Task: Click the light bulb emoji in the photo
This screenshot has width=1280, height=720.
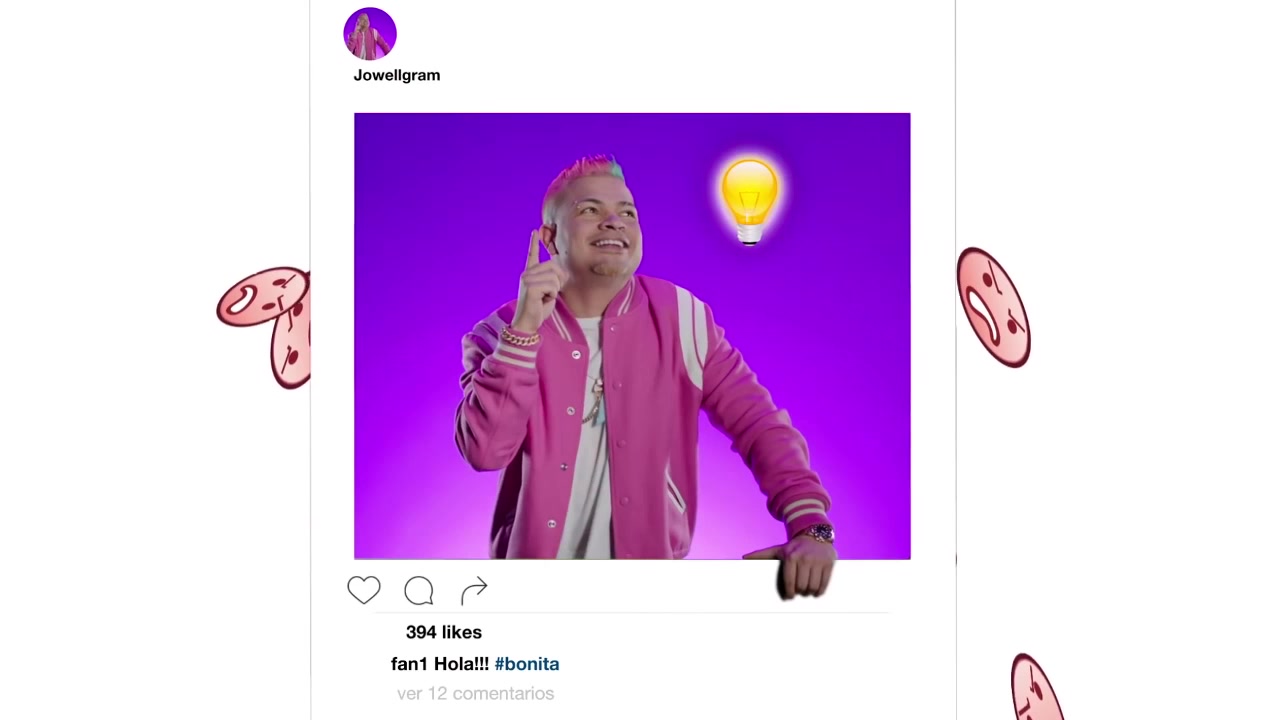Action: point(750,200)
